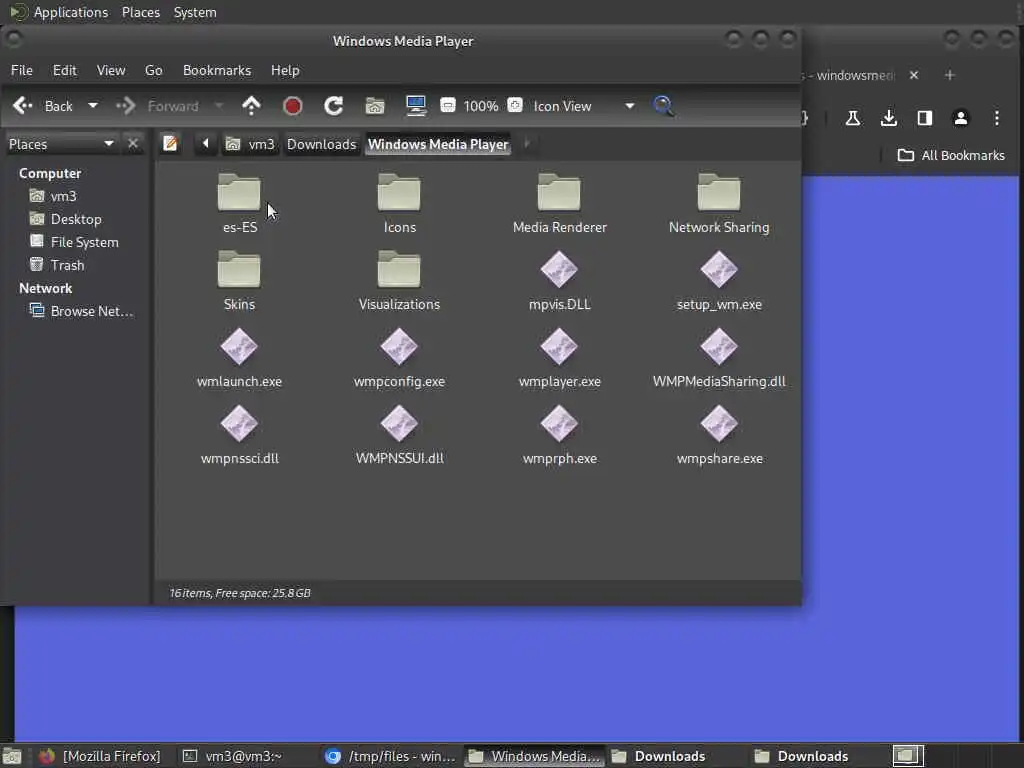Select the wmprph.exe file
This screenshot has height=768, width=1024.
tap(559, 434)
